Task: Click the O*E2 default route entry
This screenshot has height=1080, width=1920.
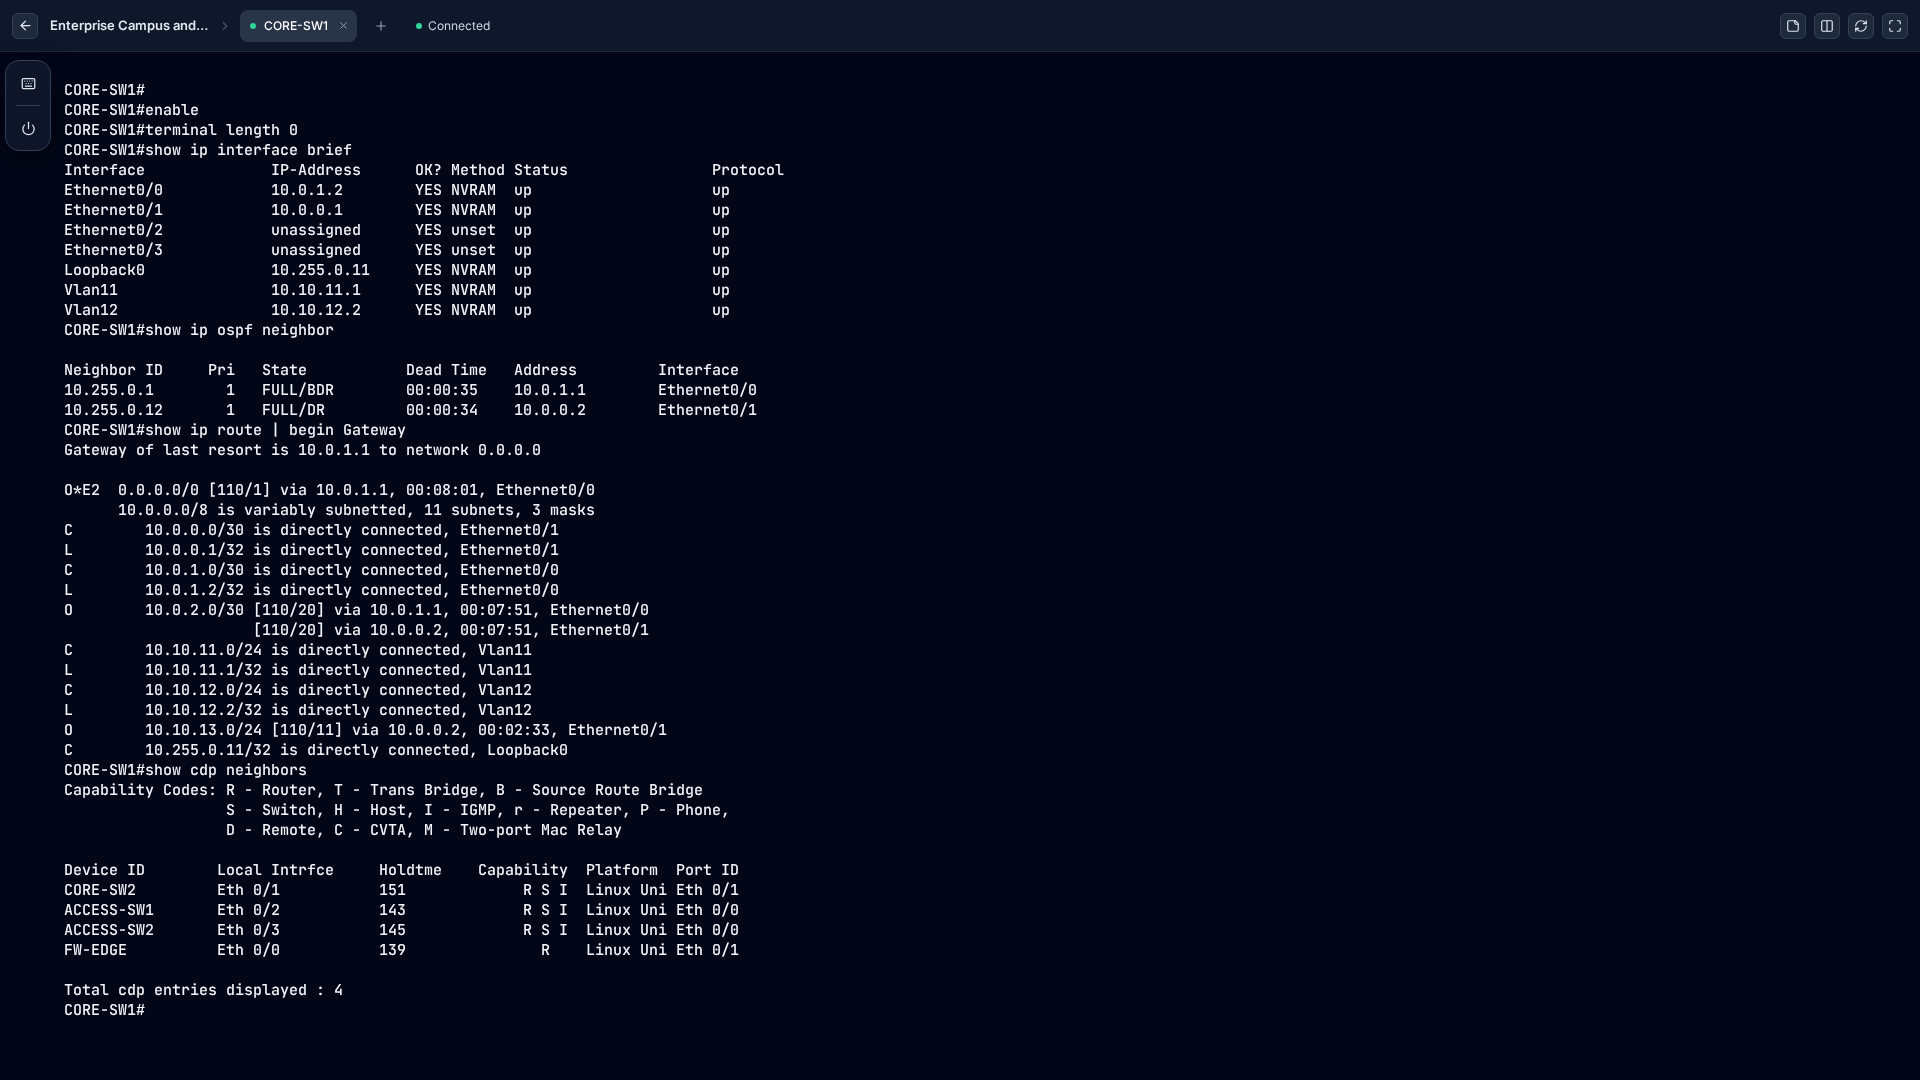Action: [x=329, y=490]
